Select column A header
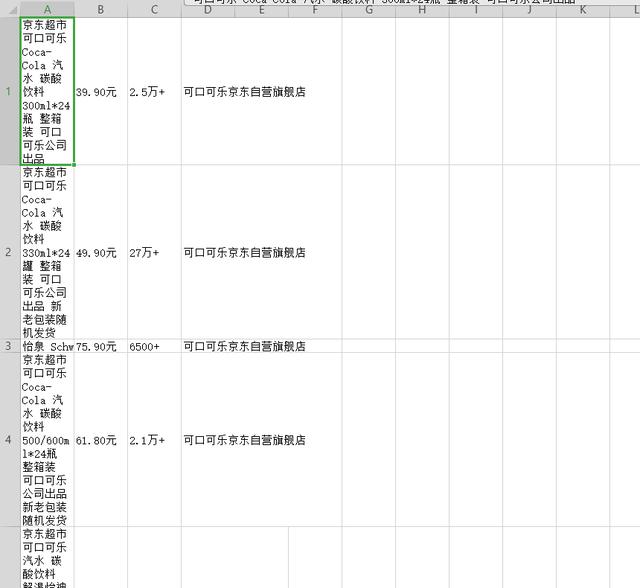 tap(47, 9)
